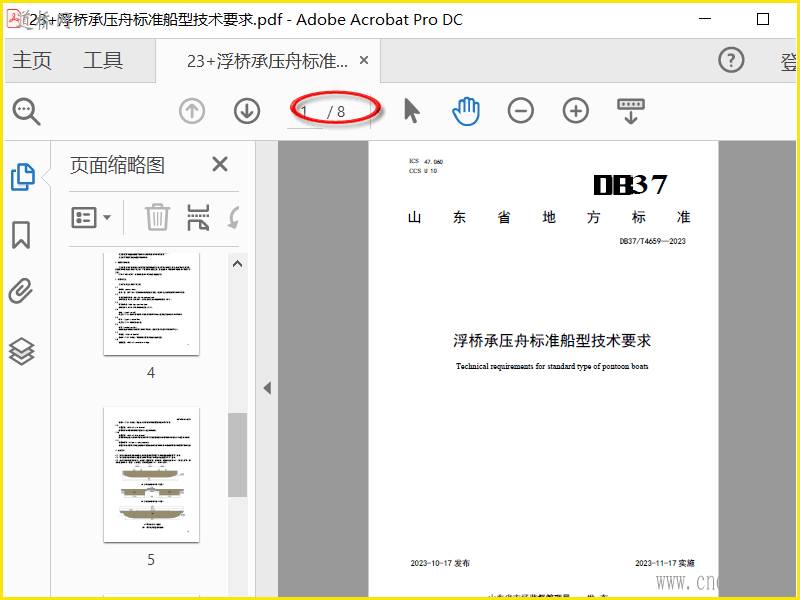Viewport: 800px width, 600px height.
Task: Go to next page arrow
Action: [247, 111]
